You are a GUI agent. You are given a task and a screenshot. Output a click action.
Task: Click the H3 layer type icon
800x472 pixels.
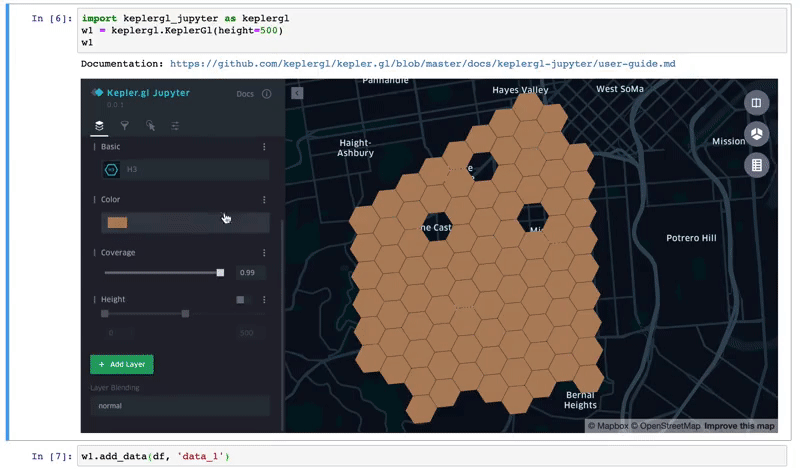click(111, 170)
